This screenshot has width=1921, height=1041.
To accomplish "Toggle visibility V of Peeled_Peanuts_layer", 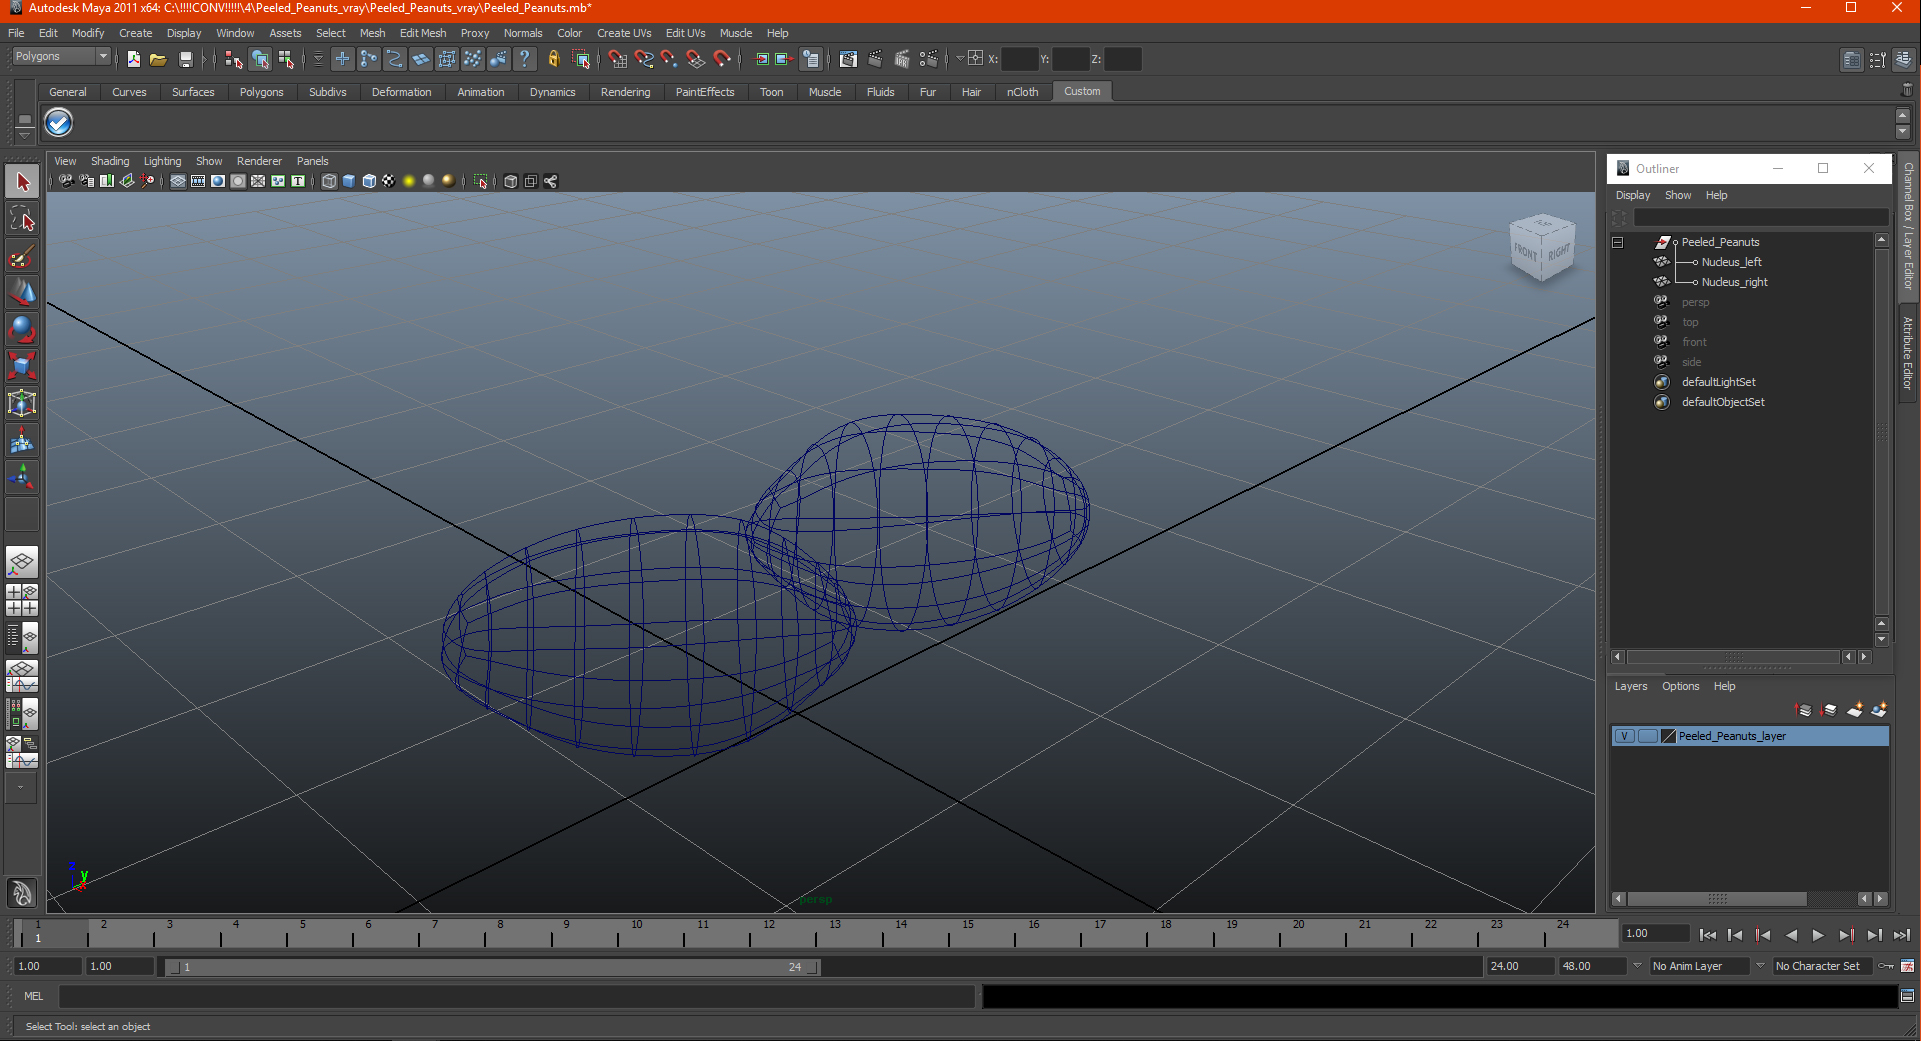I will 1625,736.
